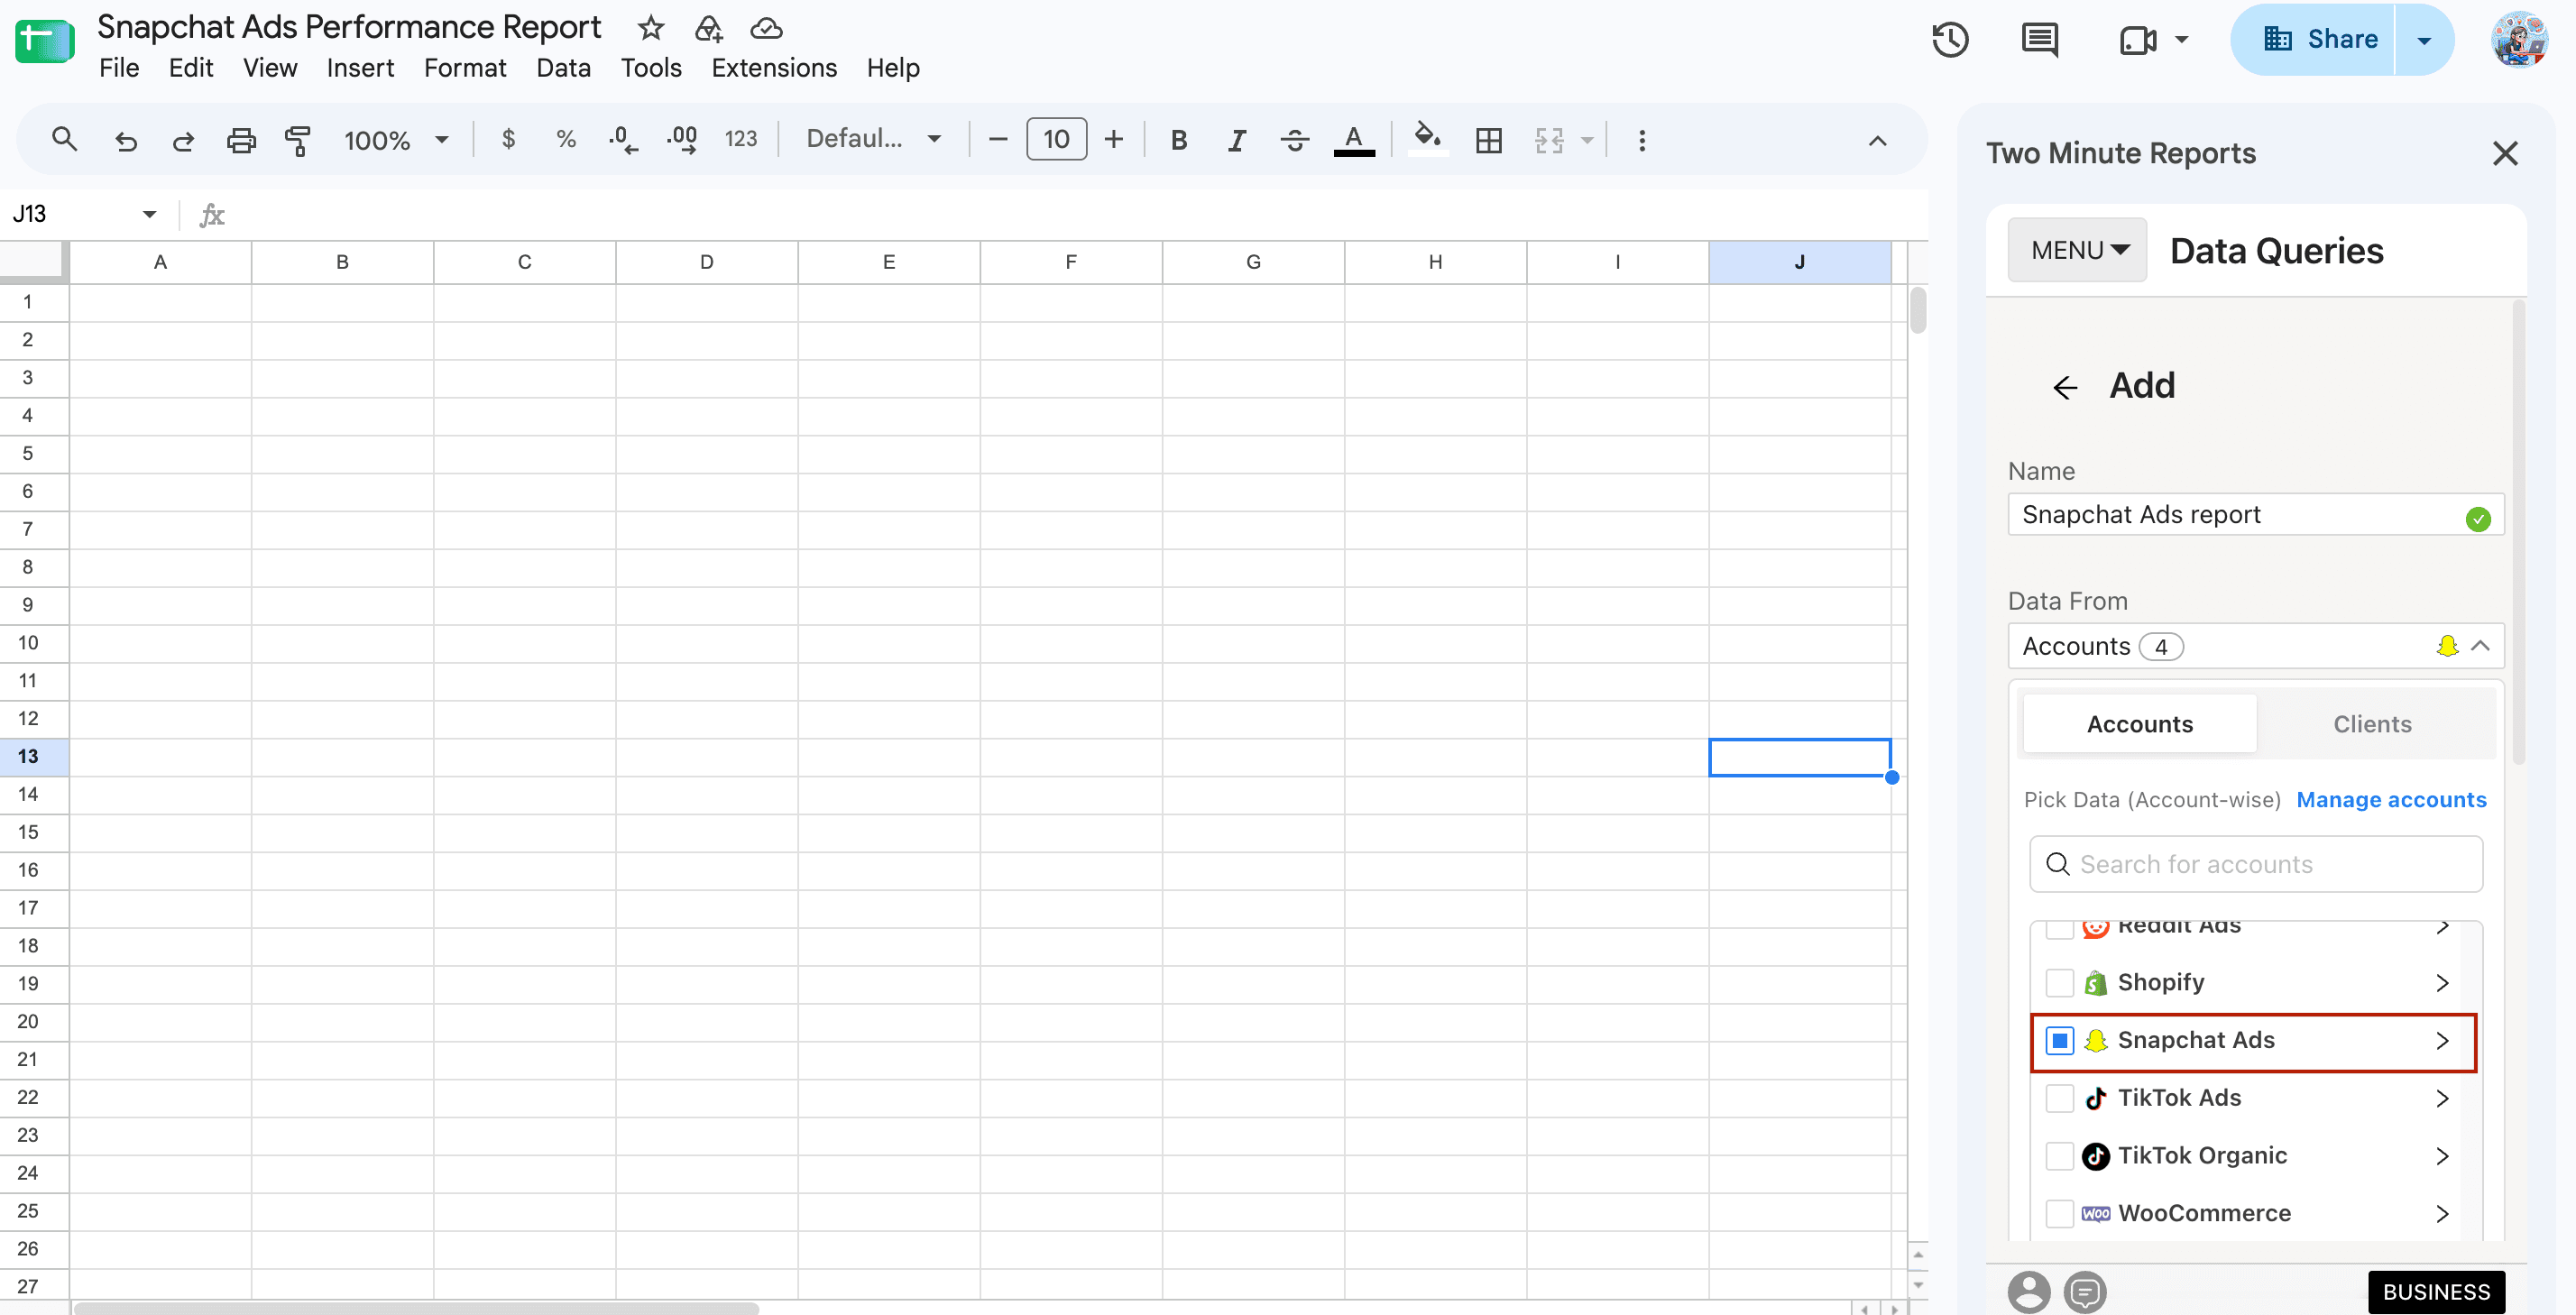Check the Shopify account checkbox
2576x1315 pixels.
(x=2059, y=982)
